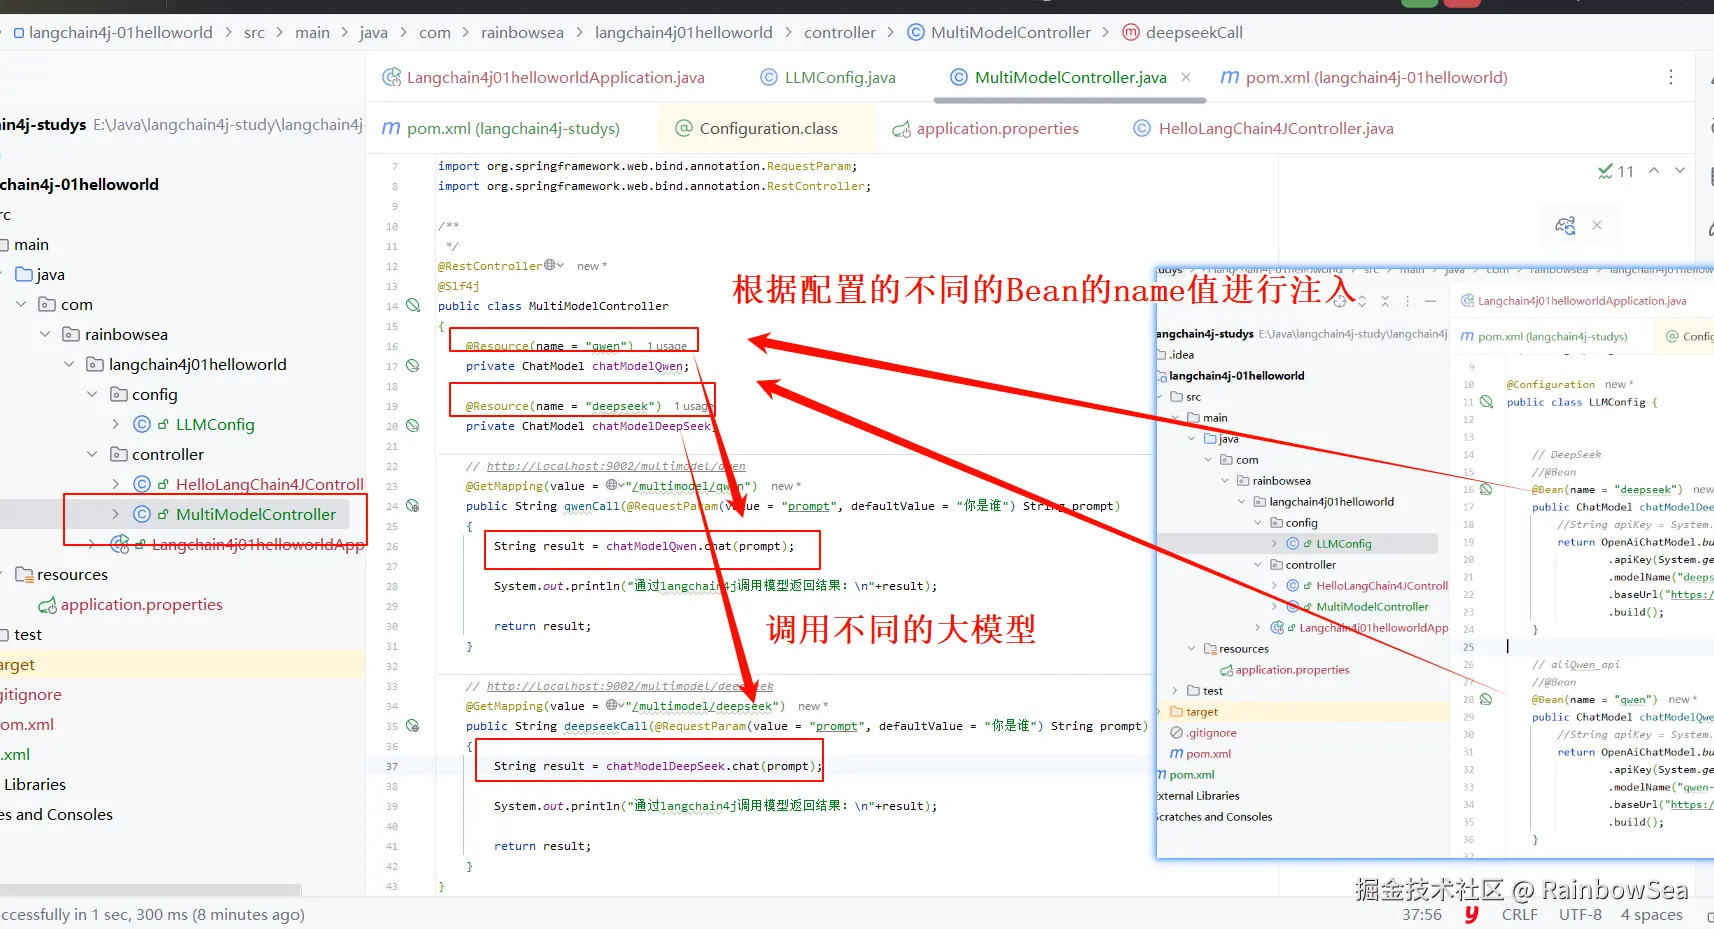Click the Maven reload changes floating icon

1565,226
